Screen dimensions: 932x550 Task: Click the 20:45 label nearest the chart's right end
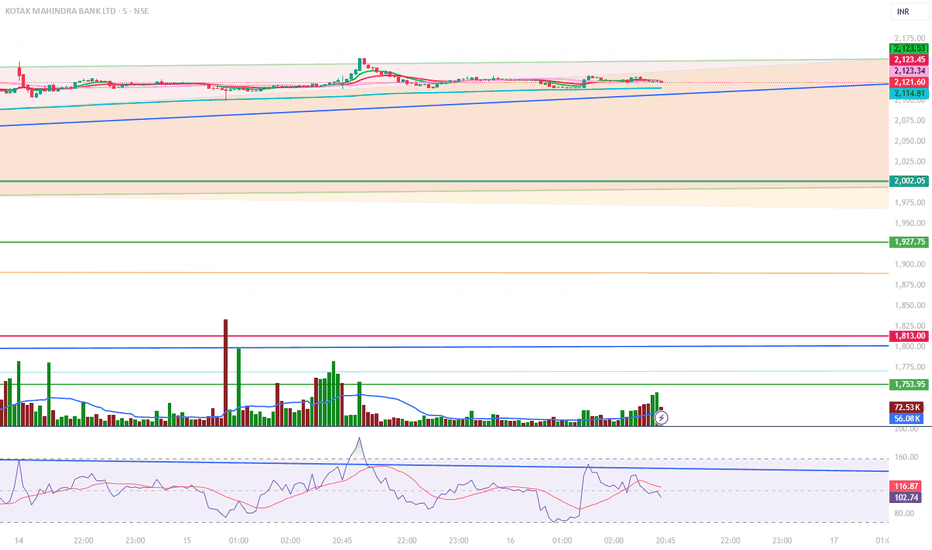pos(665,540)
